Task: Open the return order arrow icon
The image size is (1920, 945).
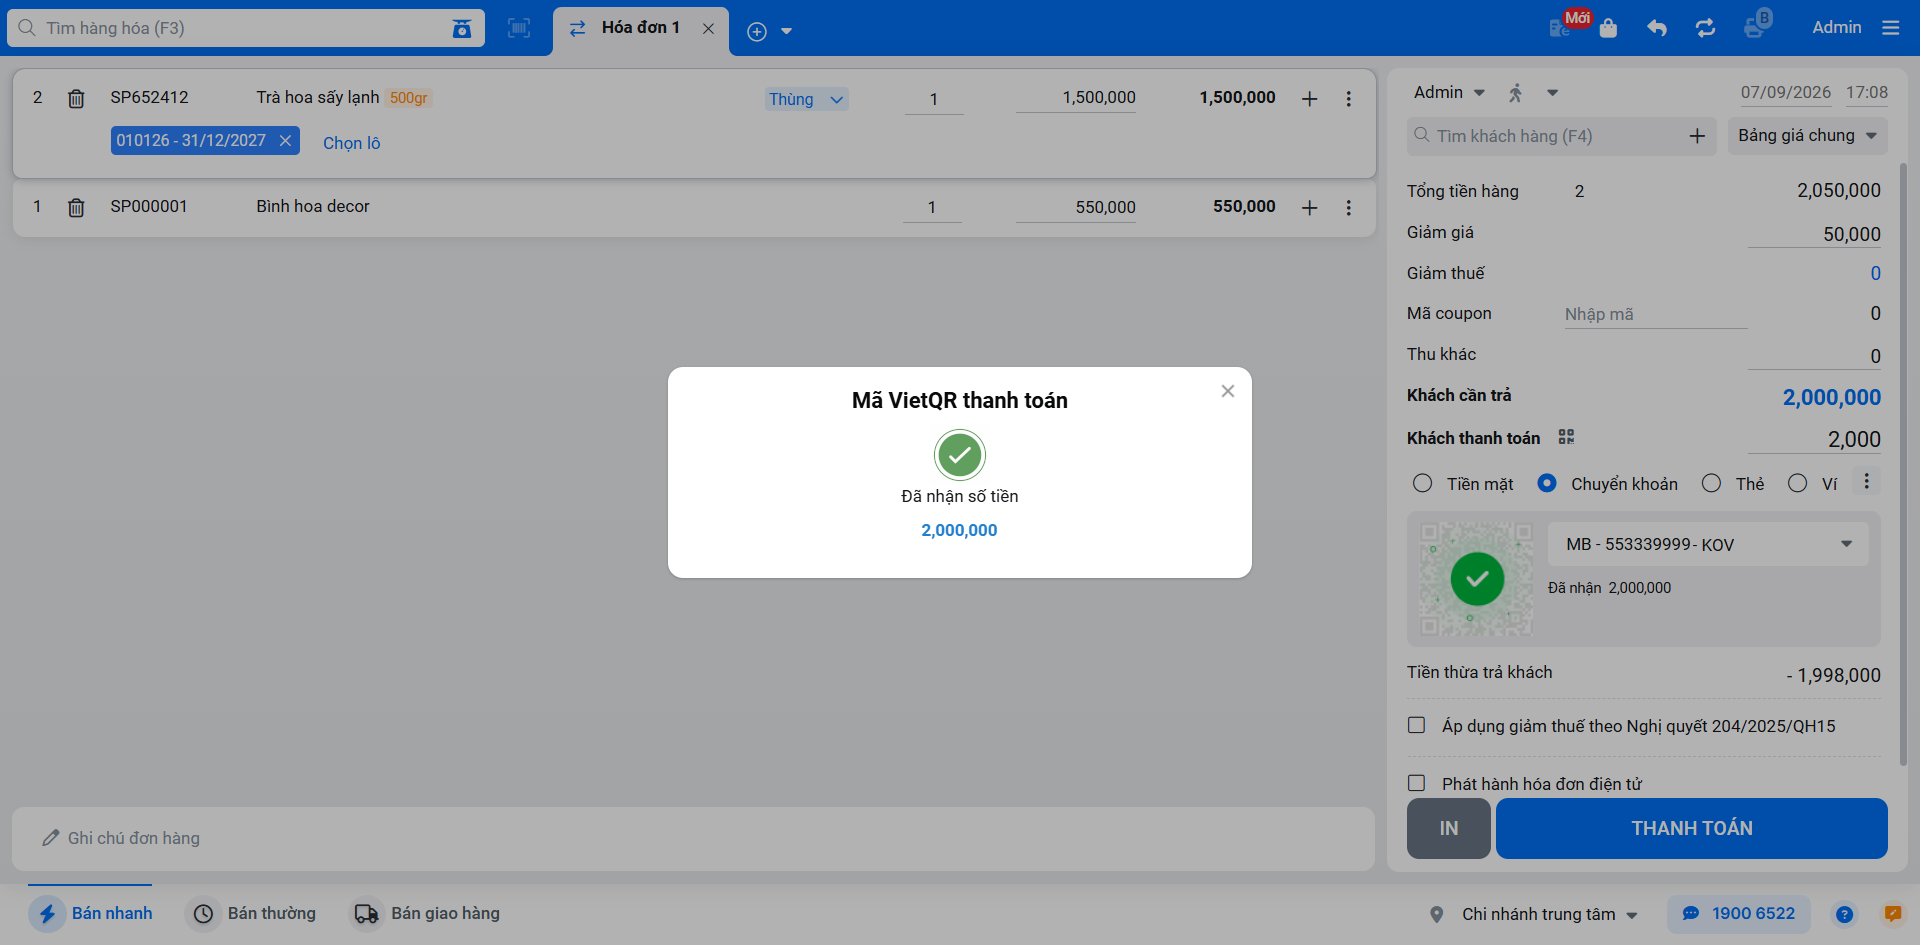Action: point(1657,28)
